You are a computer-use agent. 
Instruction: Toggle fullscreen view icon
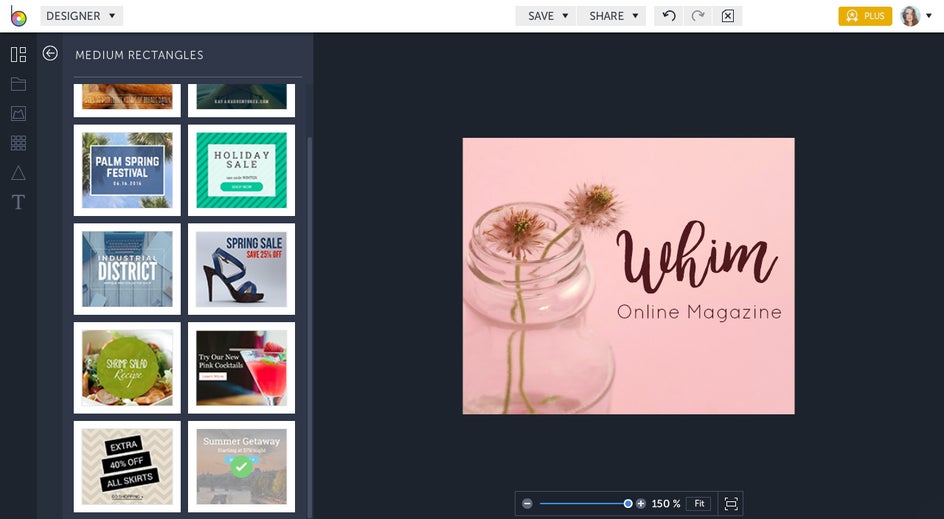[731, 504]
